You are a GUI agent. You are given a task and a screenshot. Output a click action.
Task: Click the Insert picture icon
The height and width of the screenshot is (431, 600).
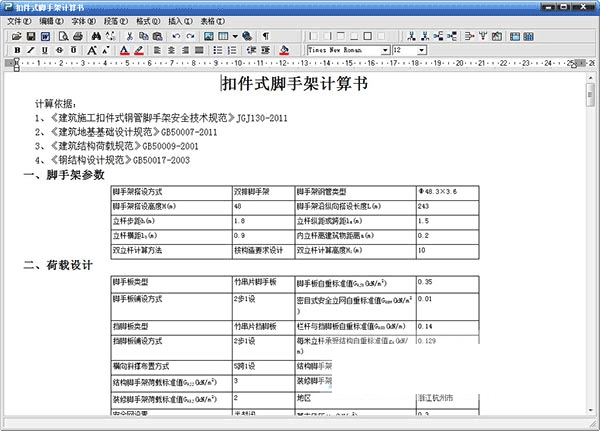tap(208, 36)
